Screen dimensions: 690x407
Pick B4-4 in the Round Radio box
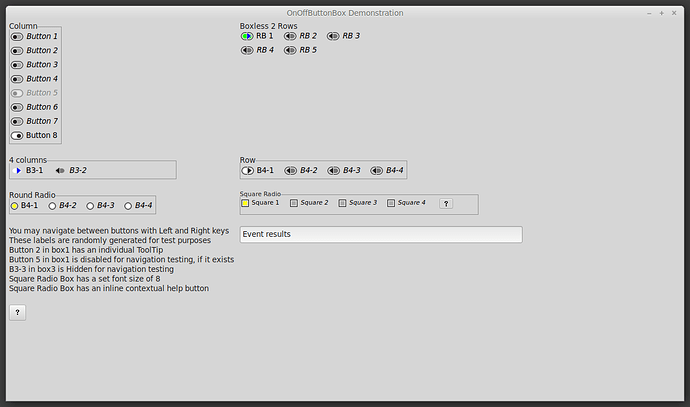(138, 205)
